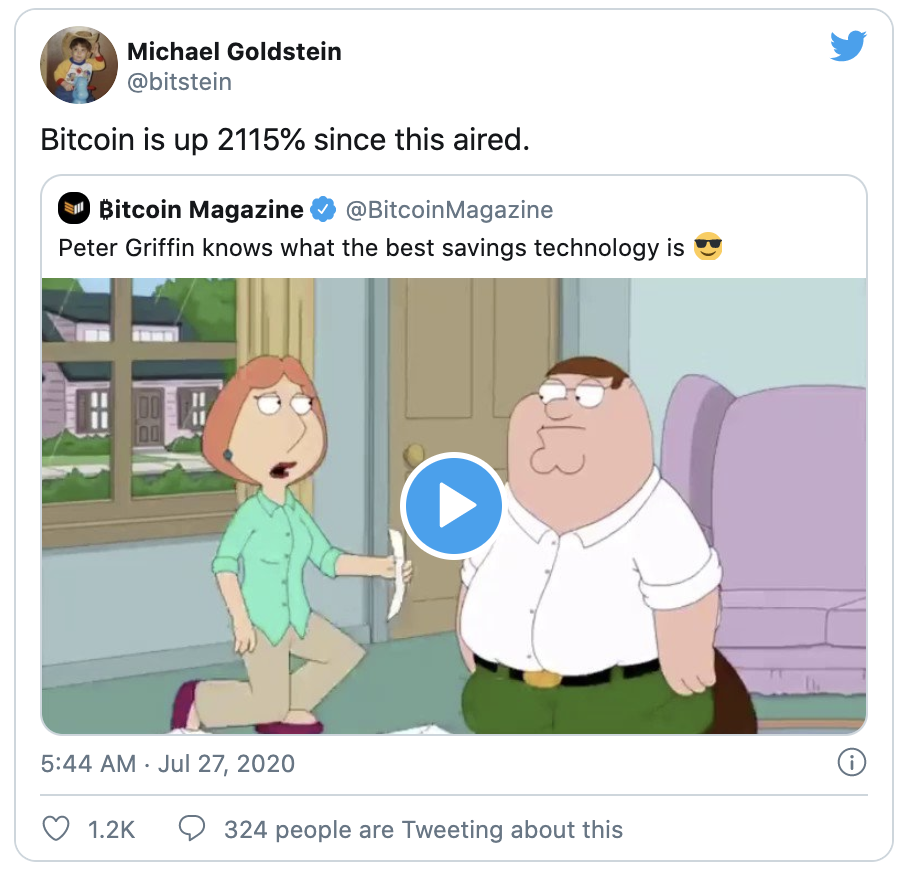Viewport: 906px width, 872px height.
Task: Click the 1.2K likes count
Action: 111,830
